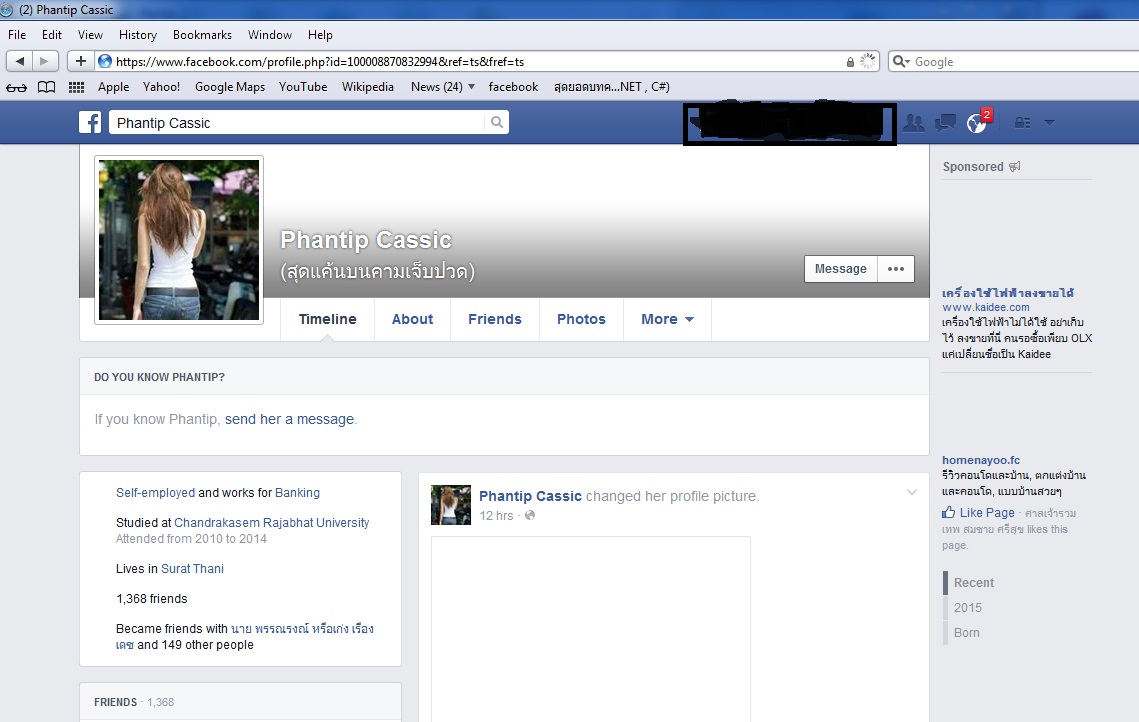
Task: Open the File menu
Action: [x=17, y=35]
